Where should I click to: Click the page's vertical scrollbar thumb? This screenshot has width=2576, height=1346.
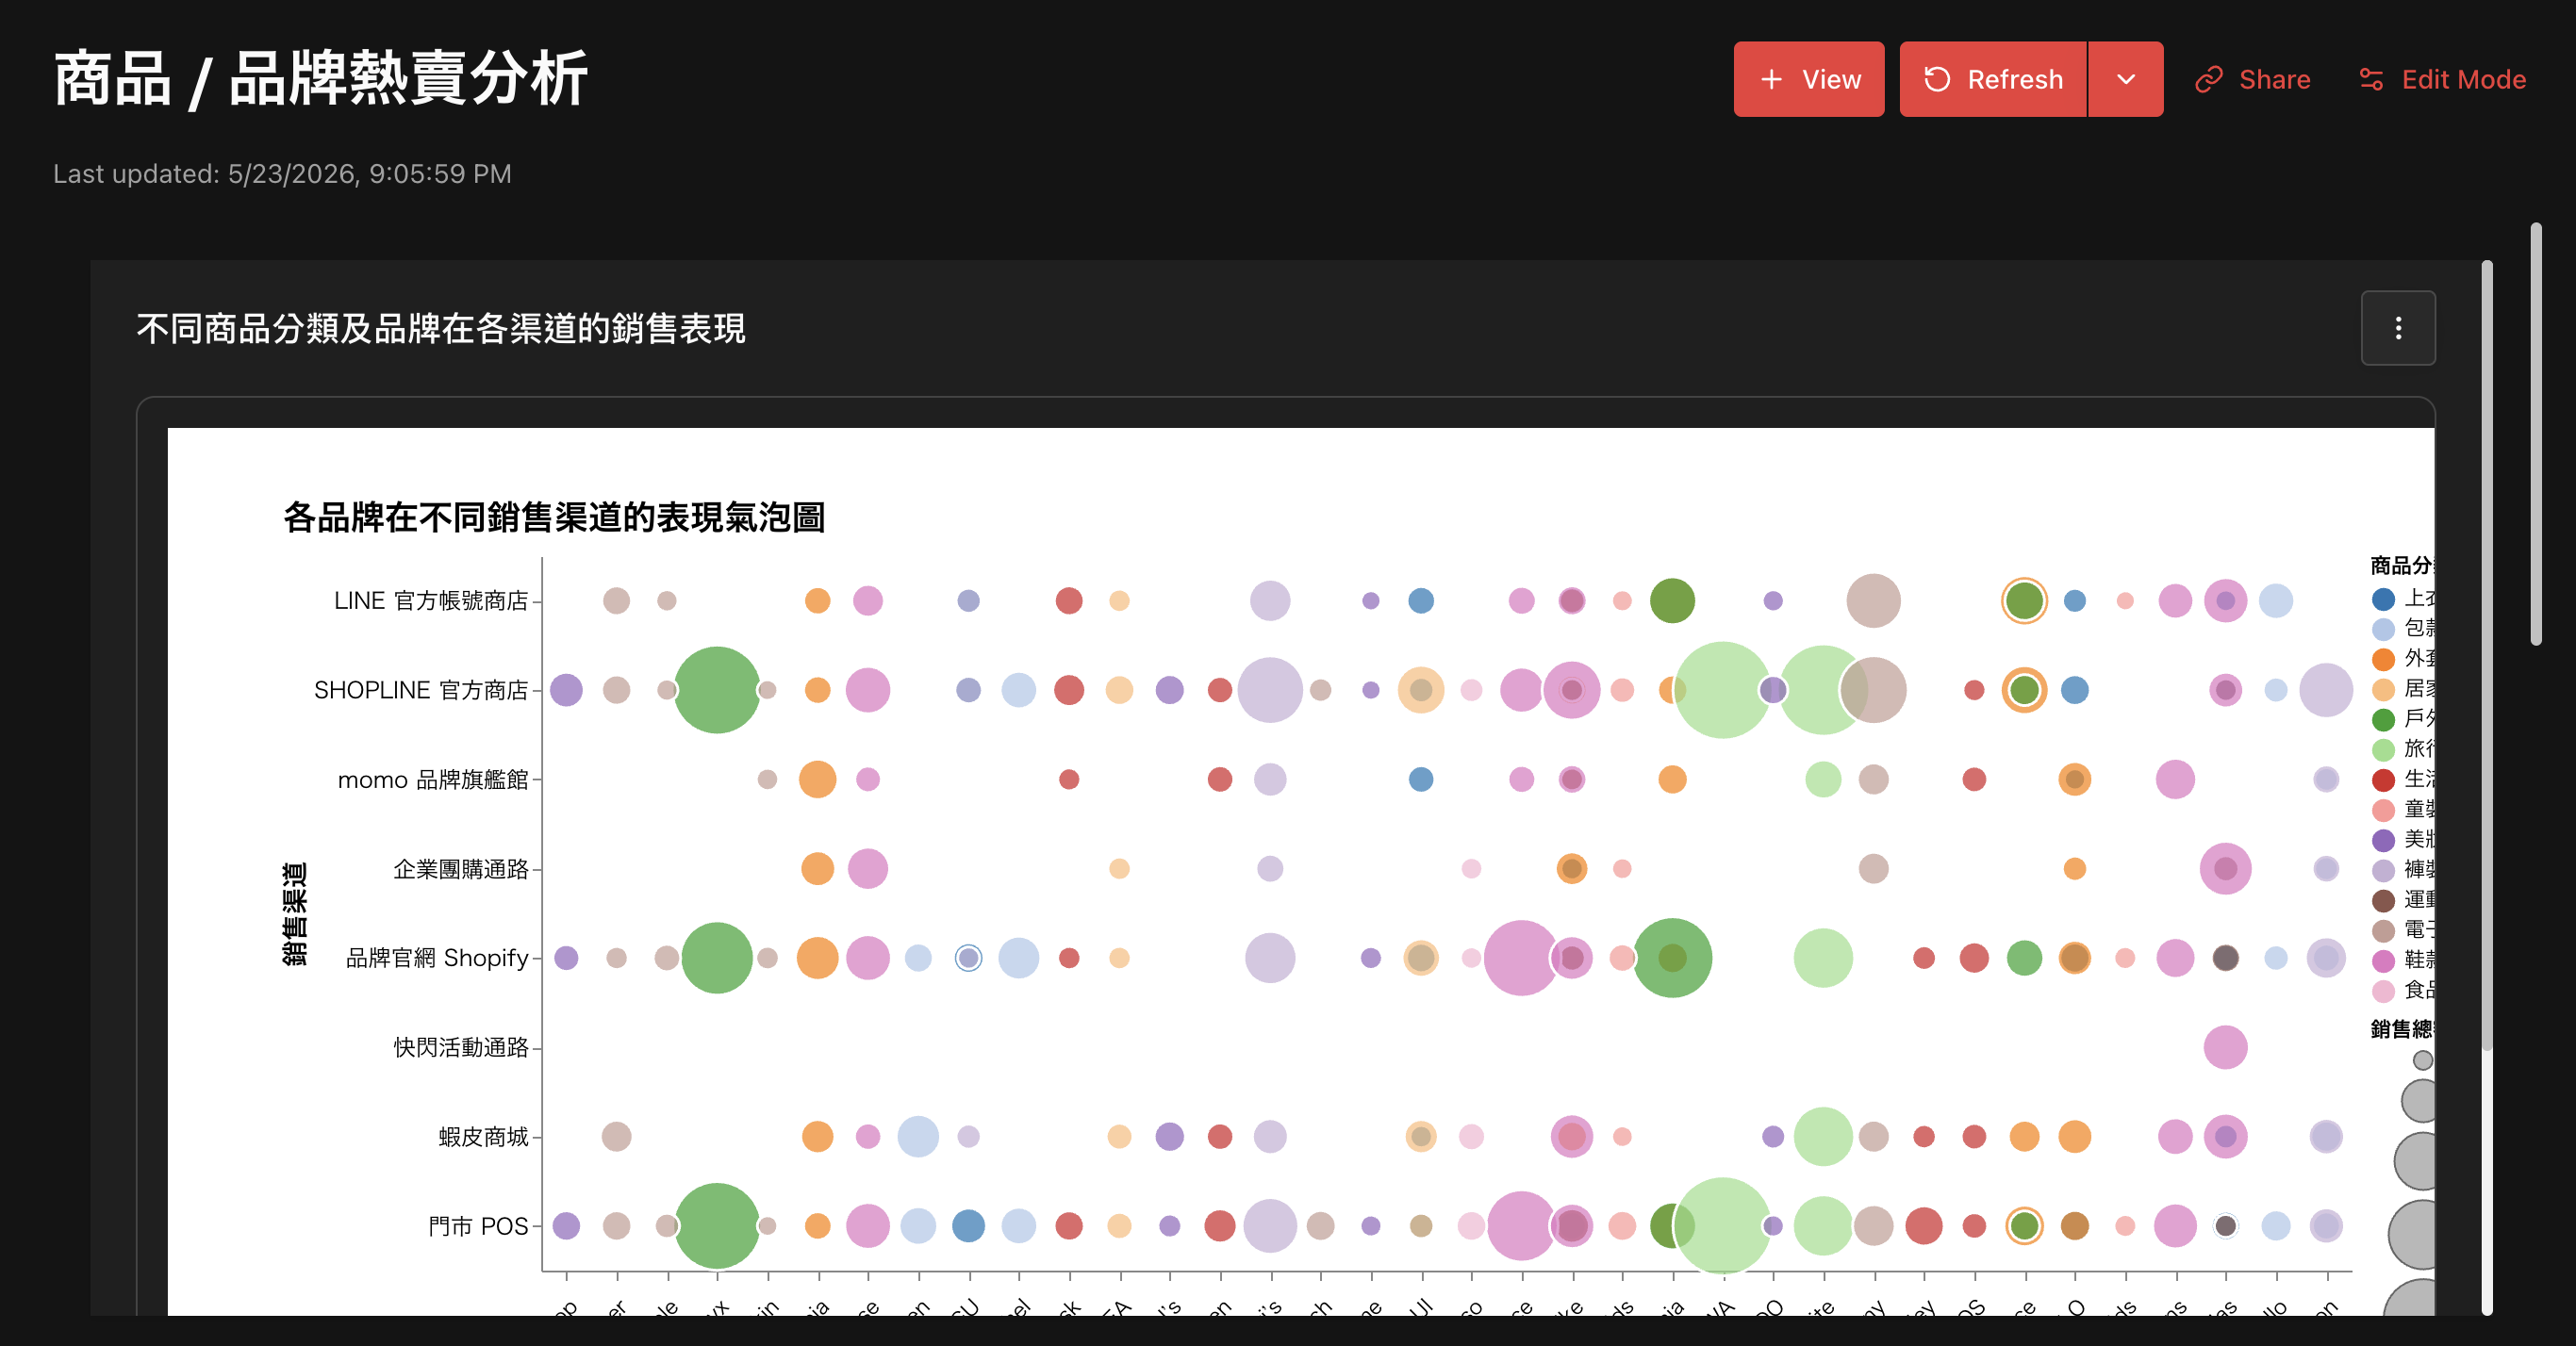click(x=2535, y=434)
